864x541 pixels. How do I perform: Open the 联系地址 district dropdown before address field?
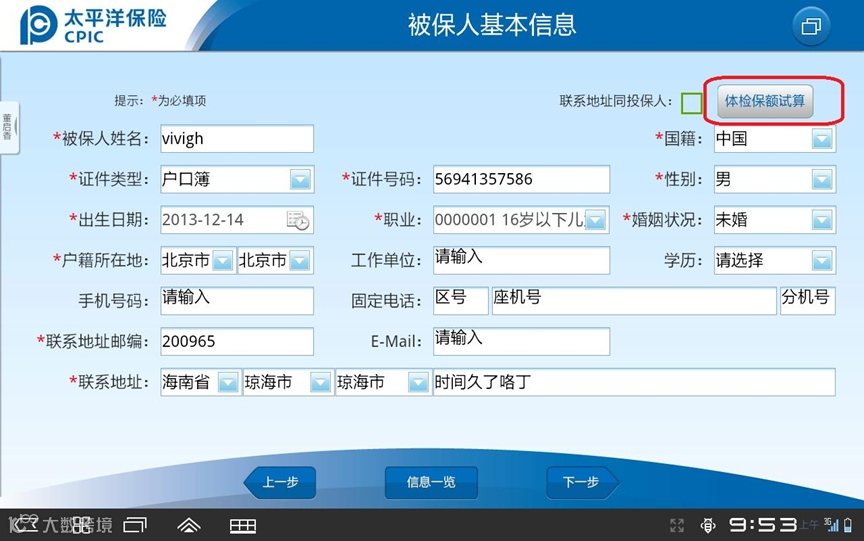click(384, 382)
